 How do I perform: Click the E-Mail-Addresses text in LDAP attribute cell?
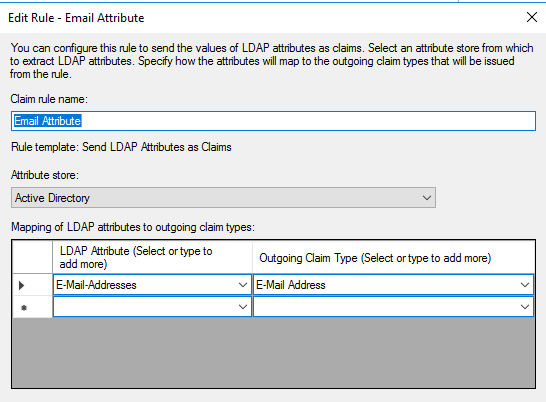coord(96,285)
